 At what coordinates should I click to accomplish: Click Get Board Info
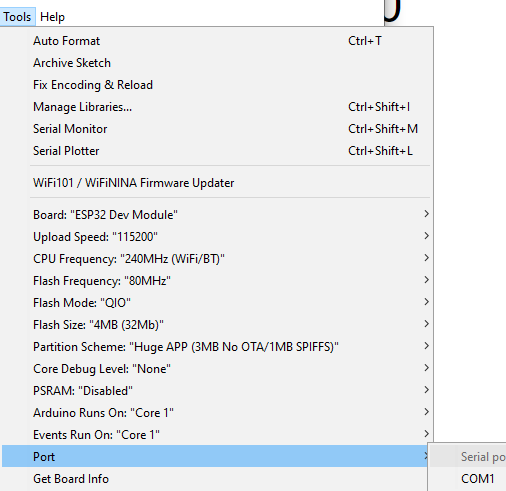(x=216, y=479)
